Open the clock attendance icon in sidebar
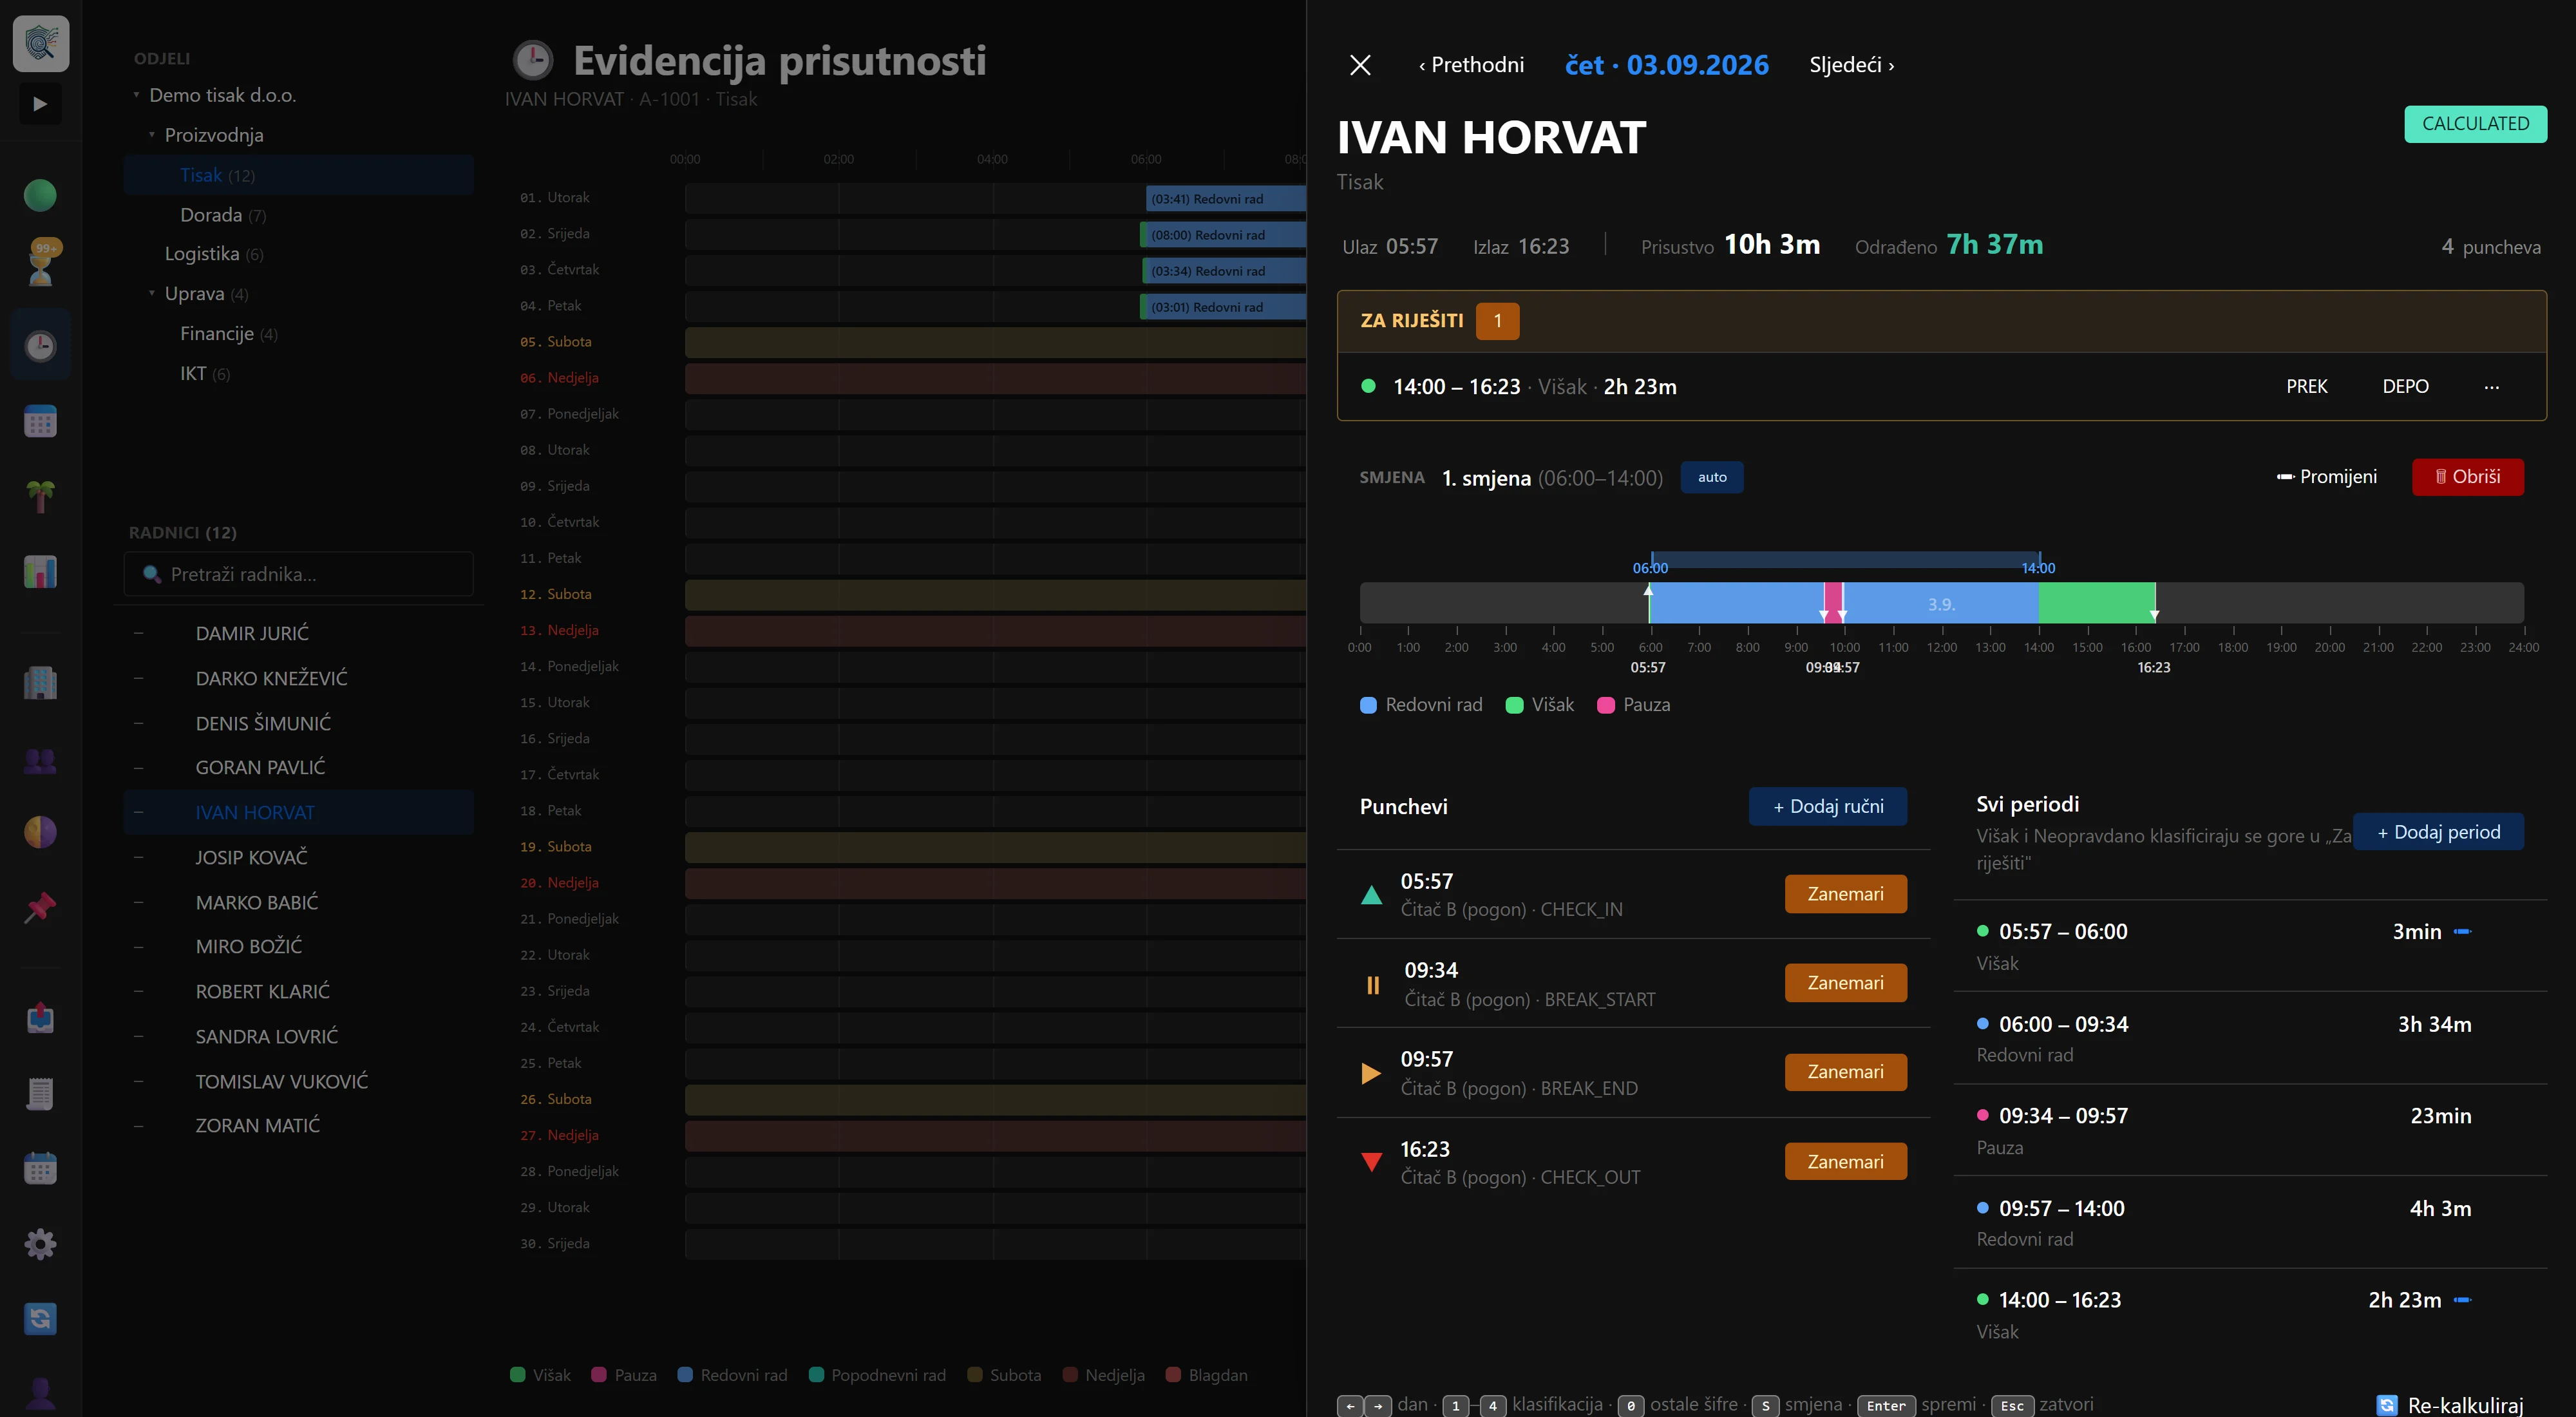 [x=40, y=346]
